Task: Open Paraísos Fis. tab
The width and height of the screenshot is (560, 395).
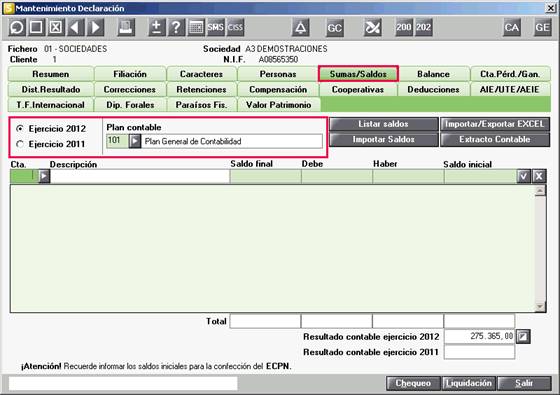Action: (x=201, y=105)
